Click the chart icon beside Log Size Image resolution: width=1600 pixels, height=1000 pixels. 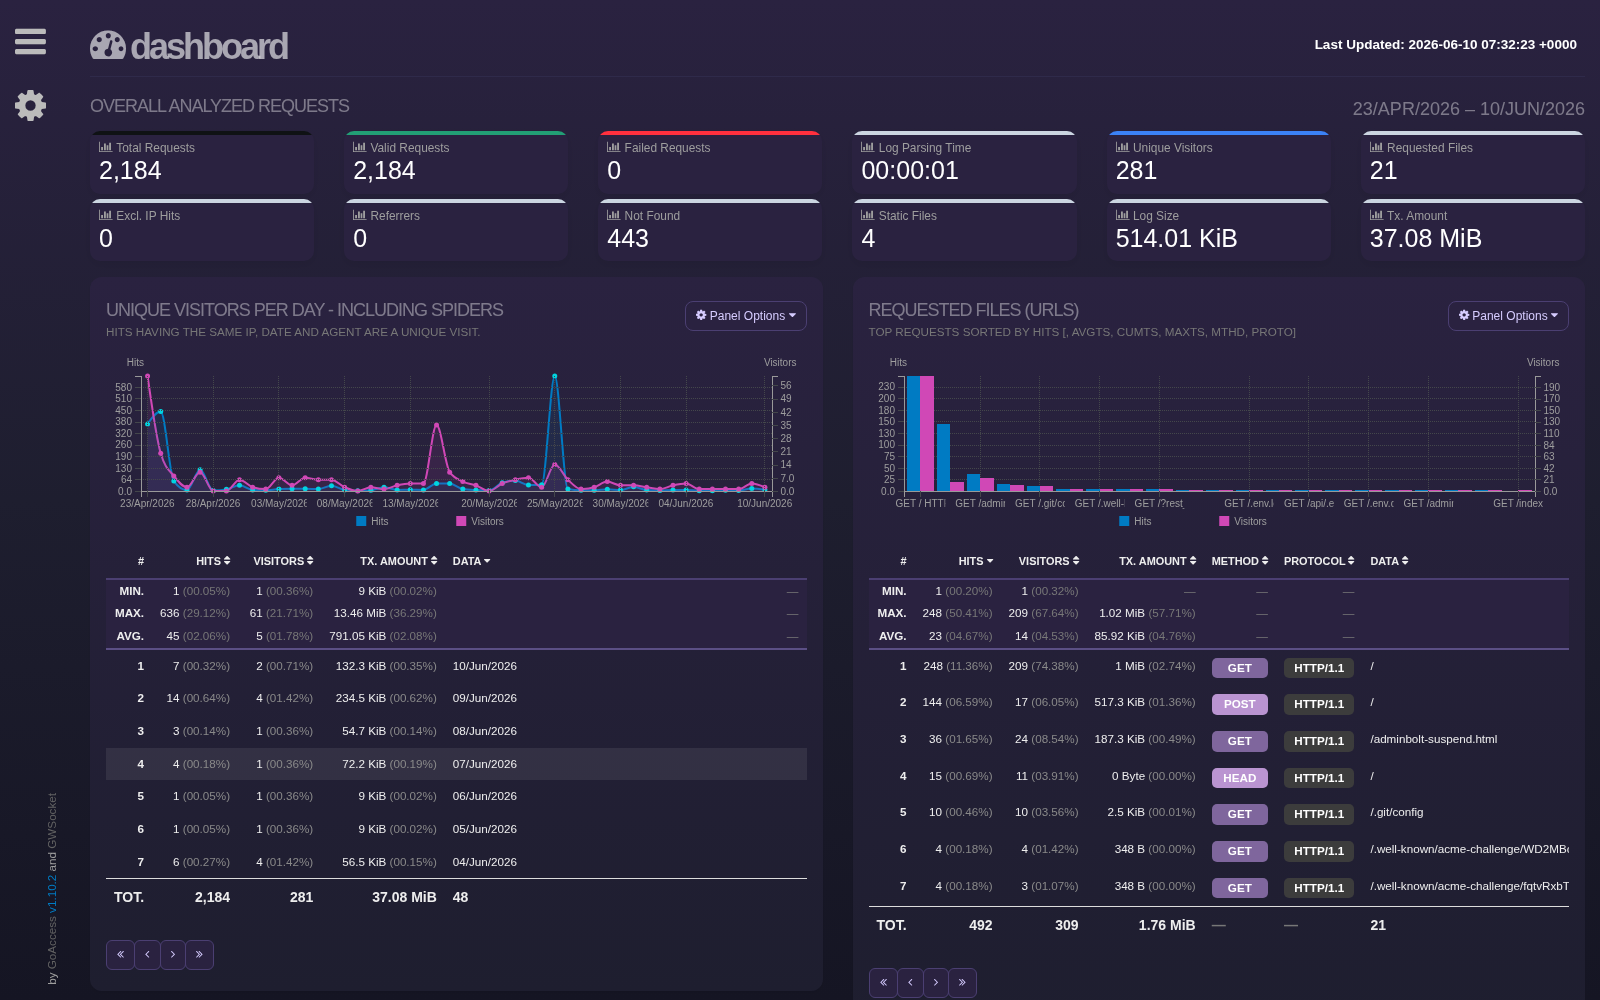1122,215
